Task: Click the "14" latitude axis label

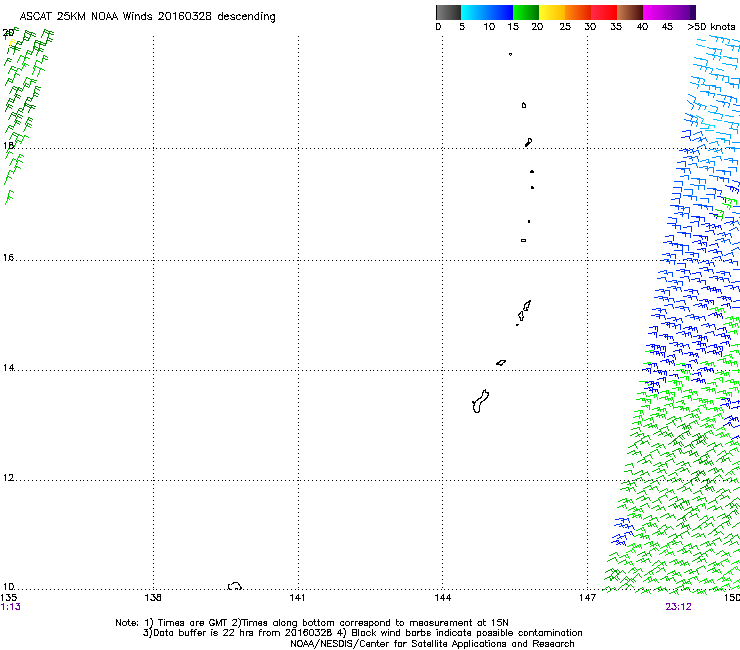Action: 8,368
